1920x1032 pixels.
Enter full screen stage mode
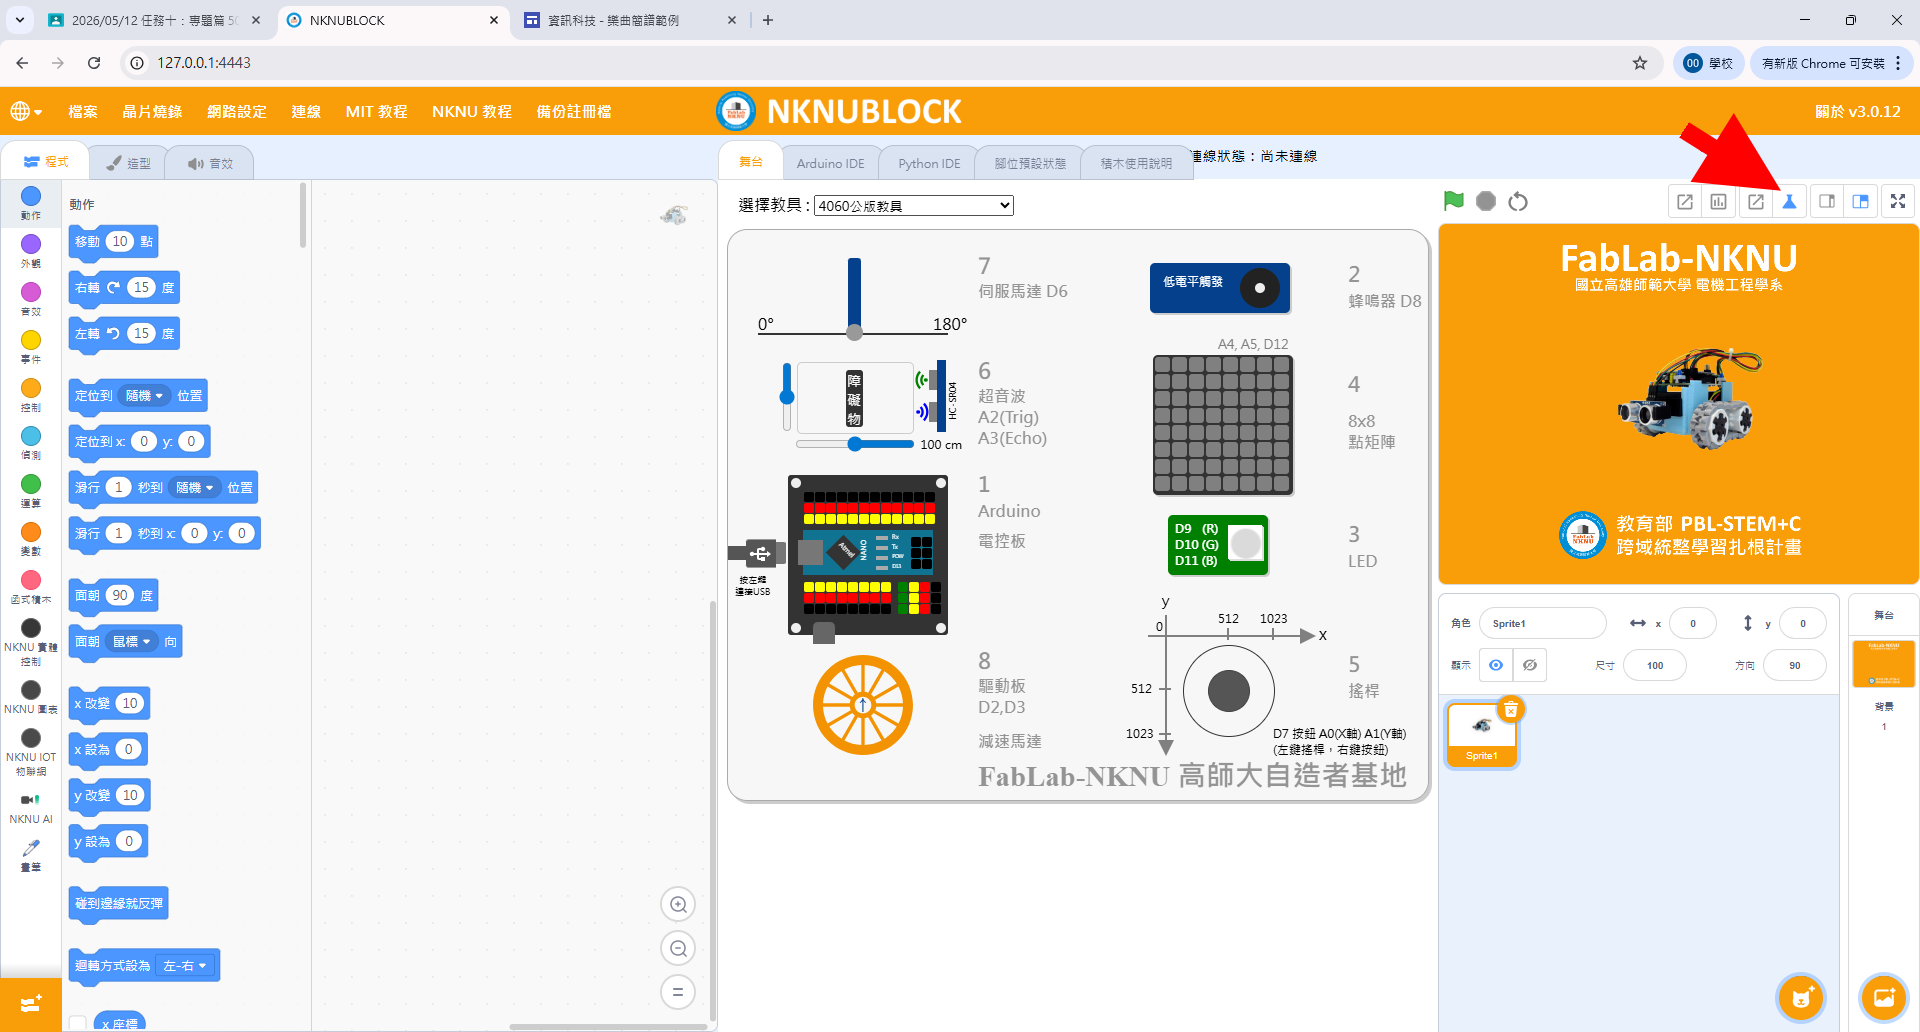coord(1897,201)
